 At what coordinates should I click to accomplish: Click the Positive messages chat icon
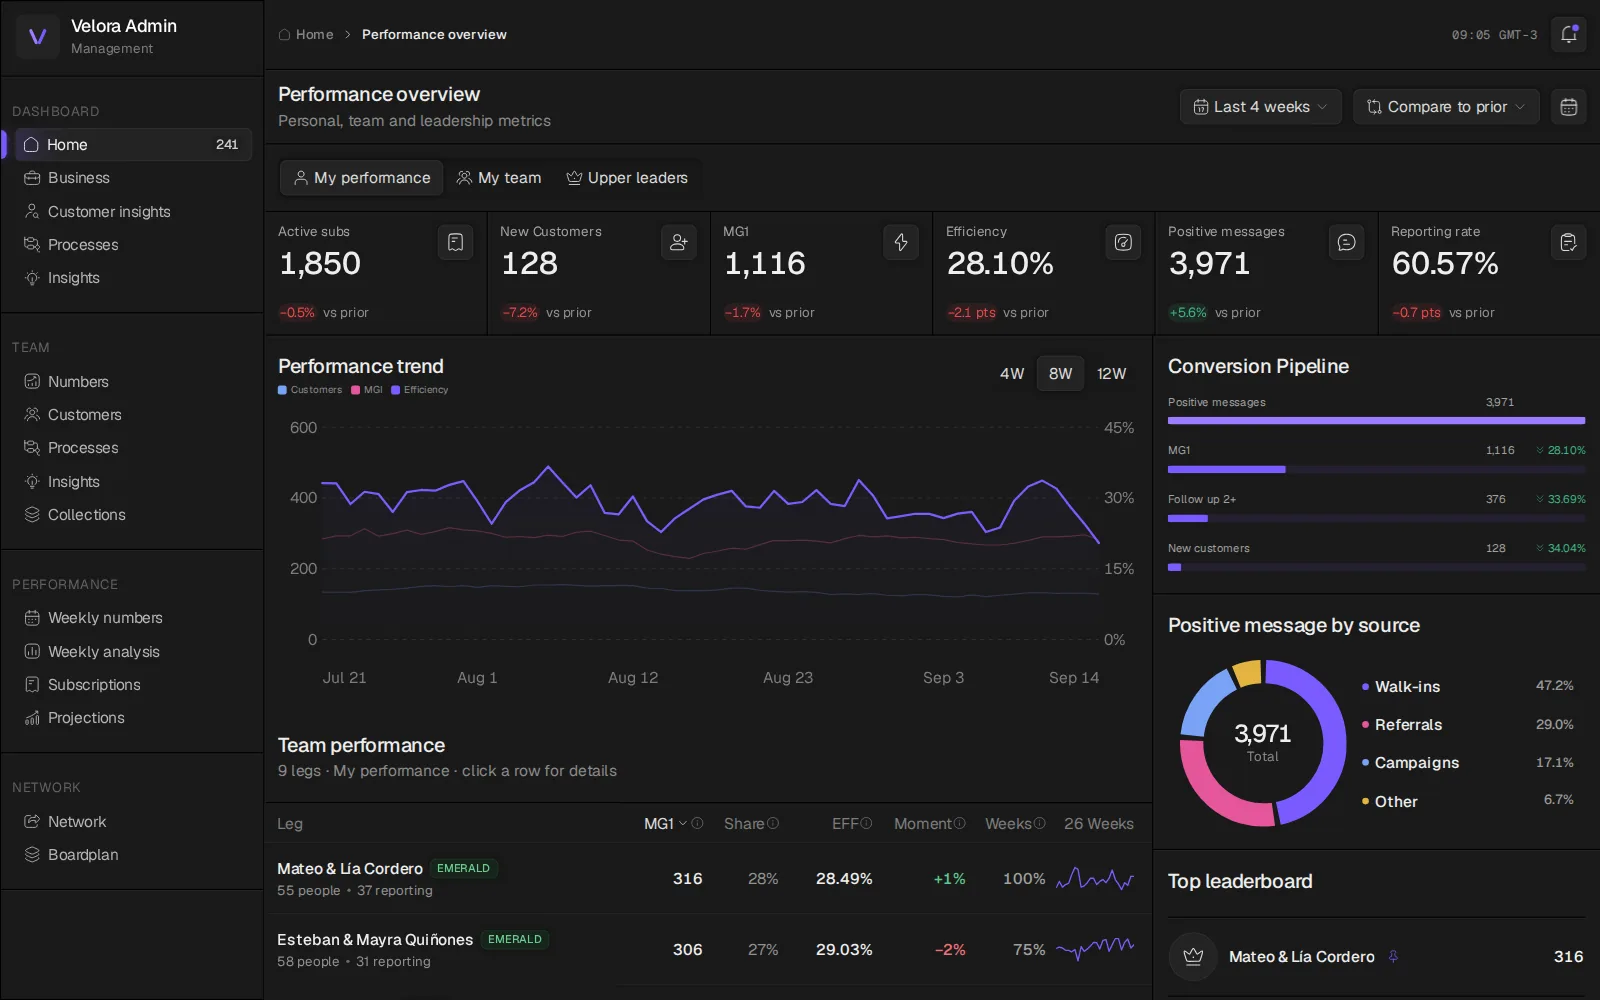click(1346, 242)
